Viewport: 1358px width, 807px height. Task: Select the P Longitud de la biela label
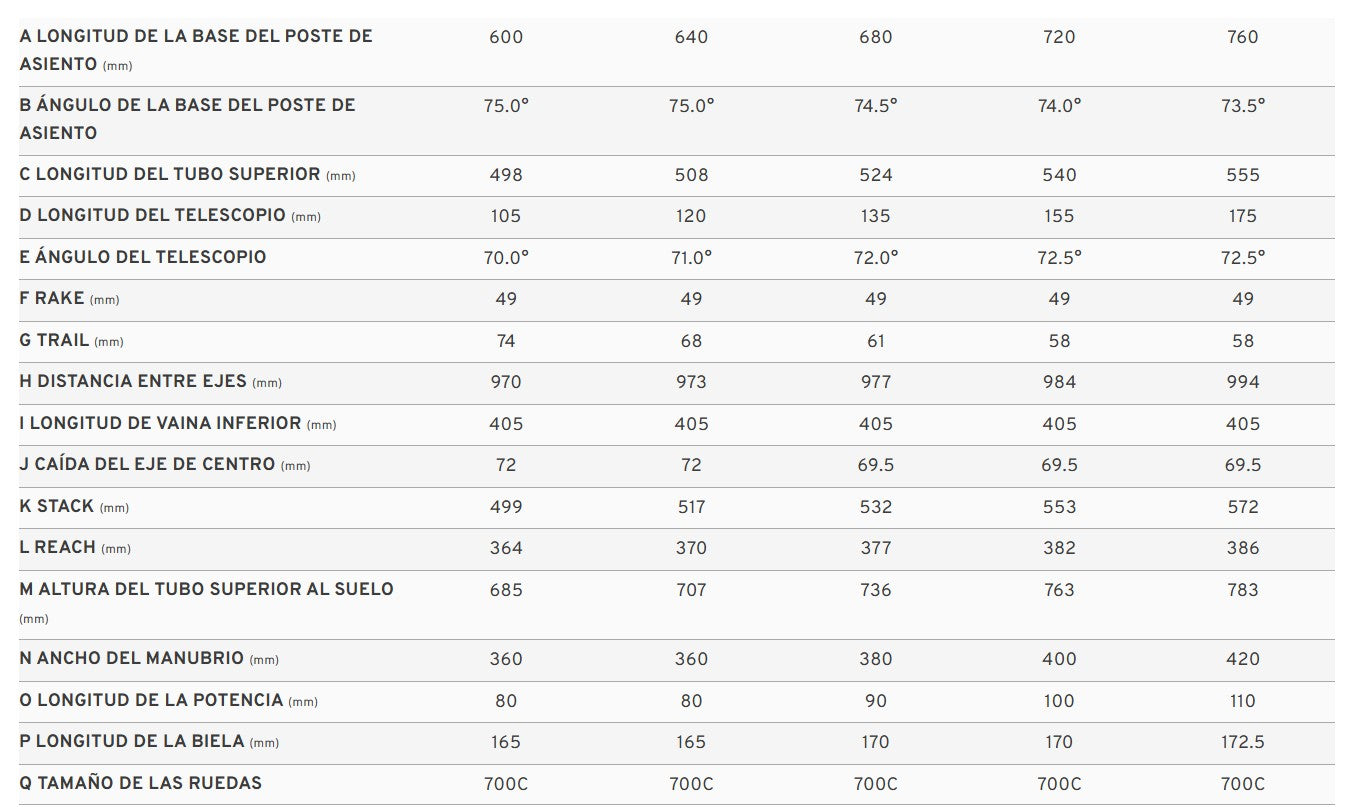click(x=149, y=741)
